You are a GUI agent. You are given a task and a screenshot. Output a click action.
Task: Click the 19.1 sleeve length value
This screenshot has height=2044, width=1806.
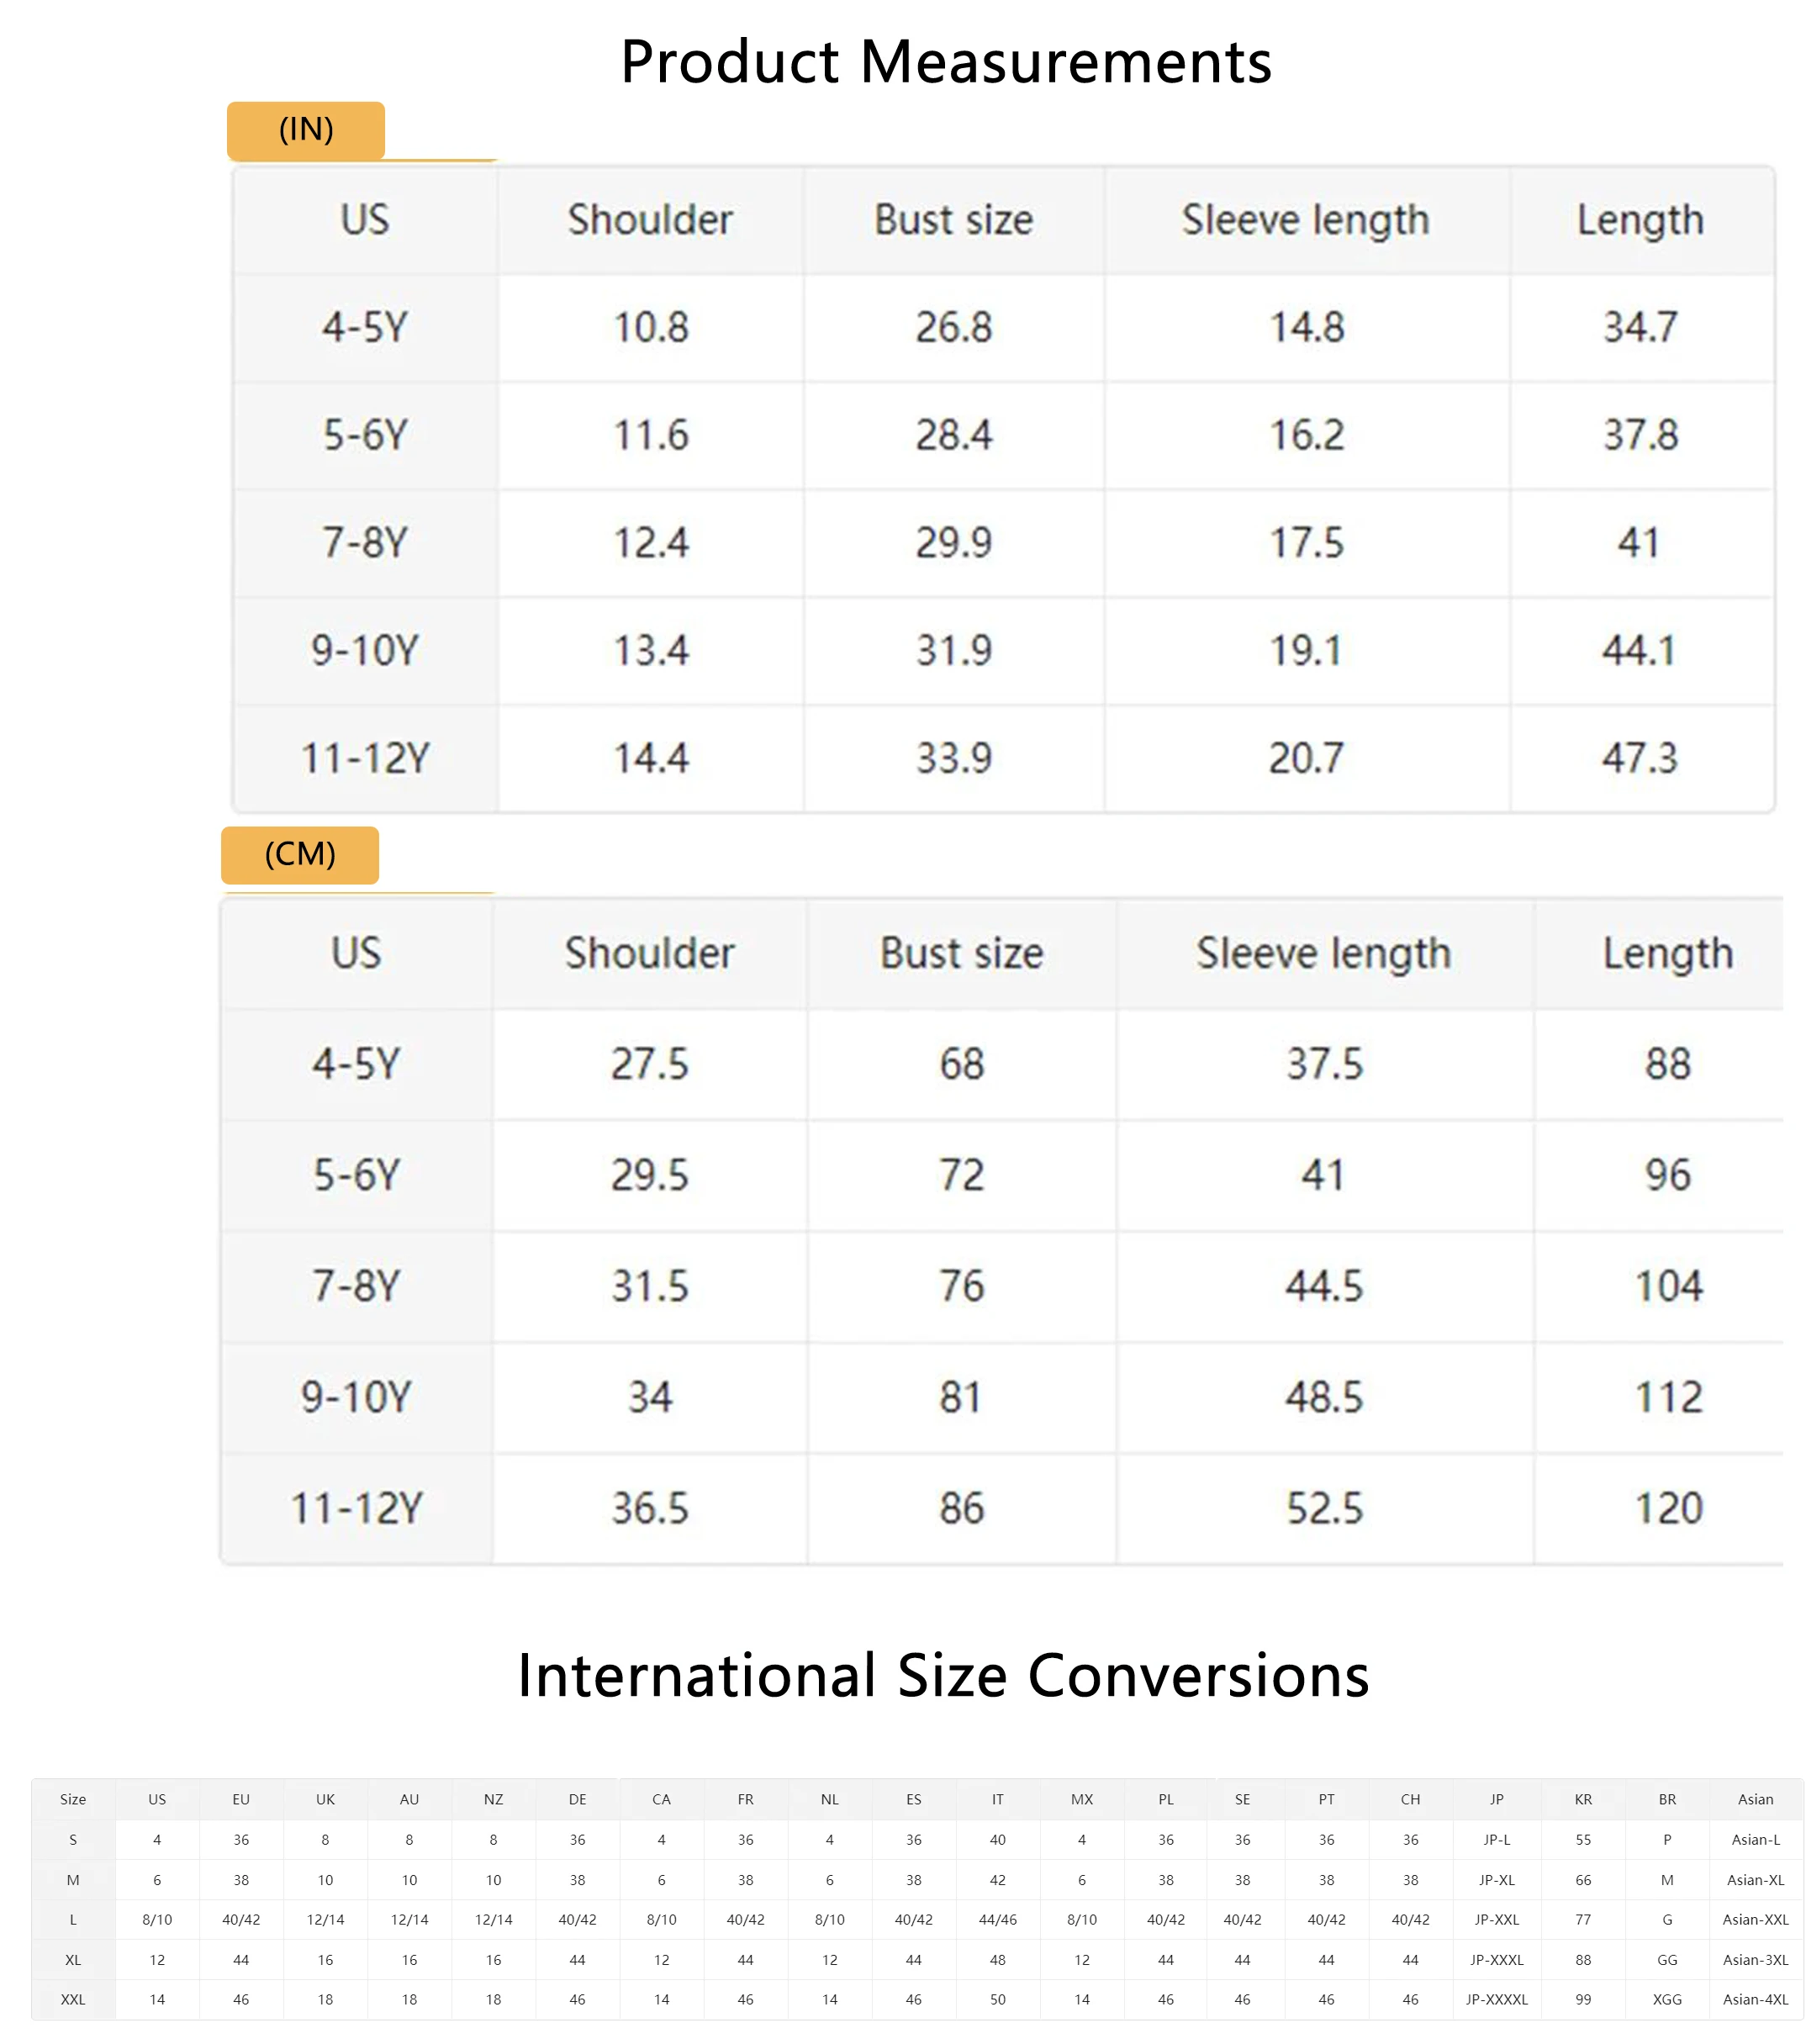(x=1305, y=651)
